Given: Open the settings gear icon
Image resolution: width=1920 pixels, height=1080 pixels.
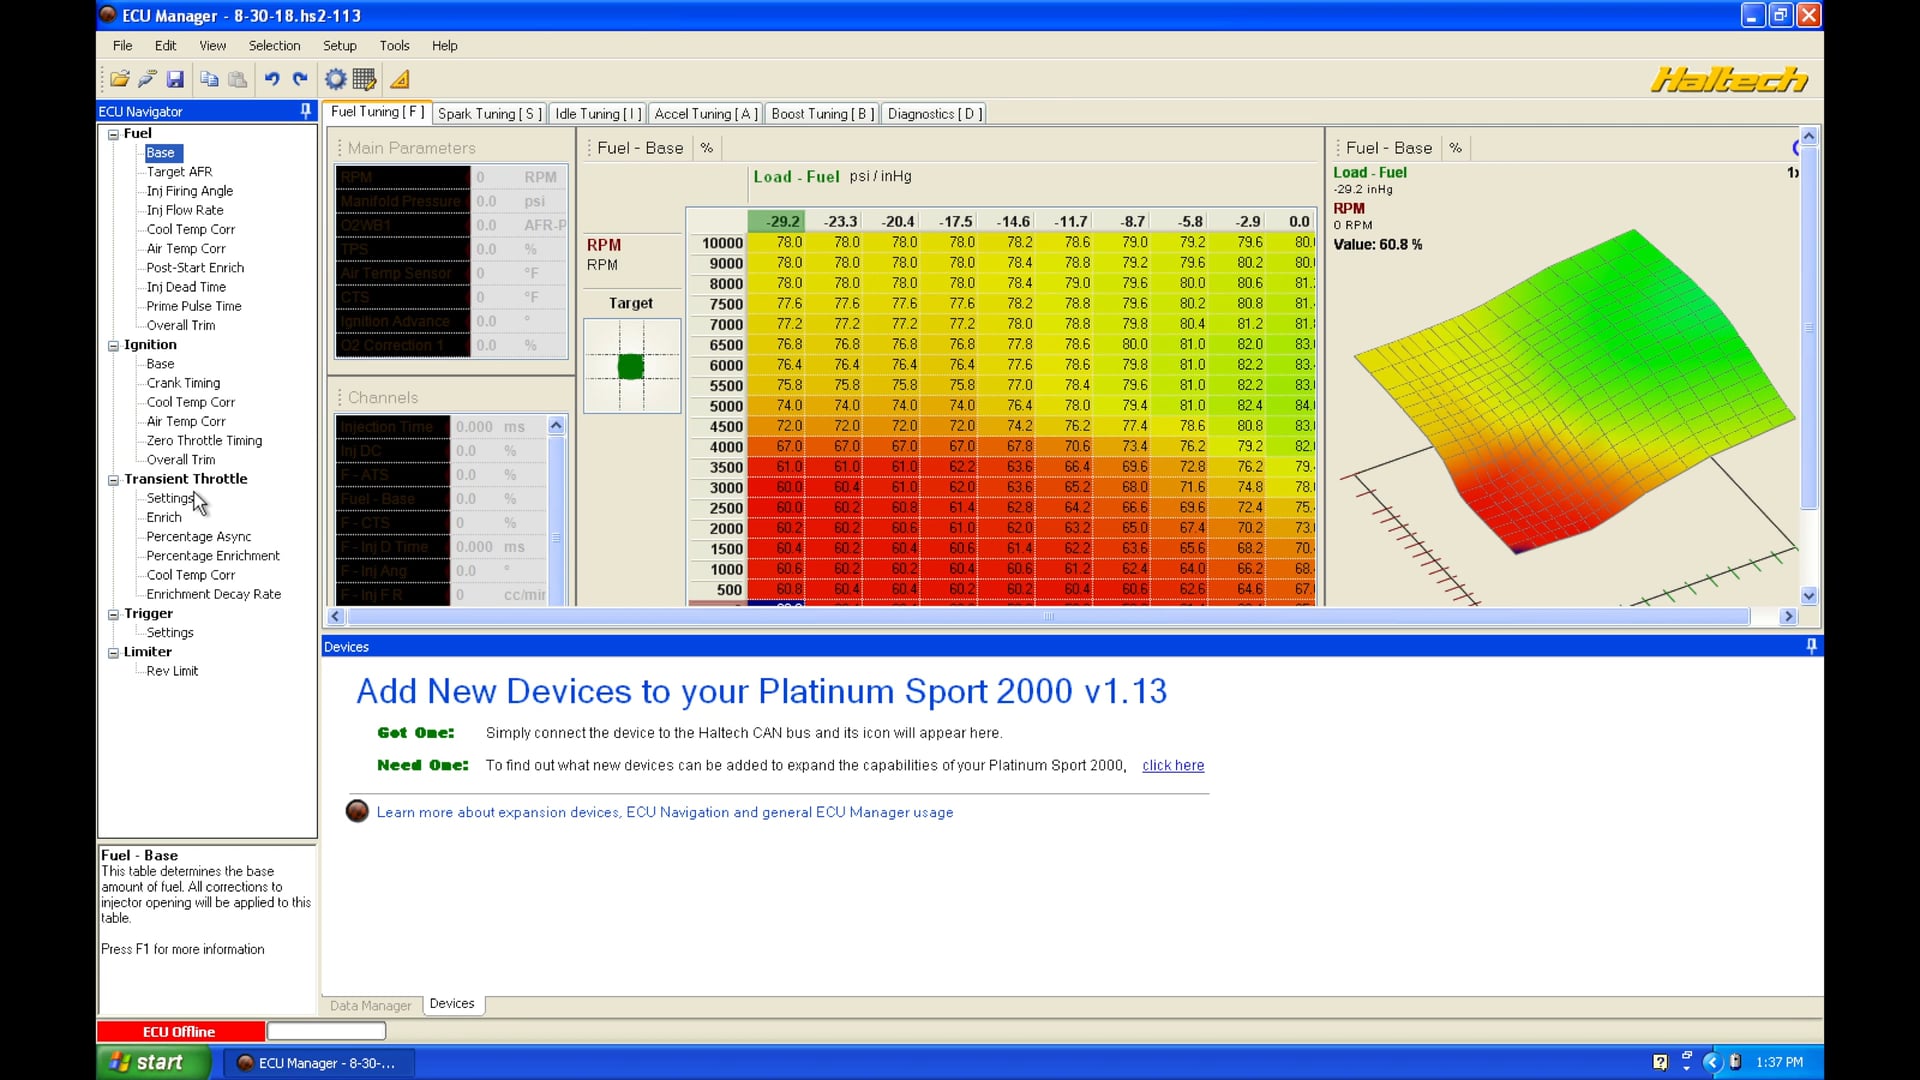Looking at the screenshot, I should [335, 79].
